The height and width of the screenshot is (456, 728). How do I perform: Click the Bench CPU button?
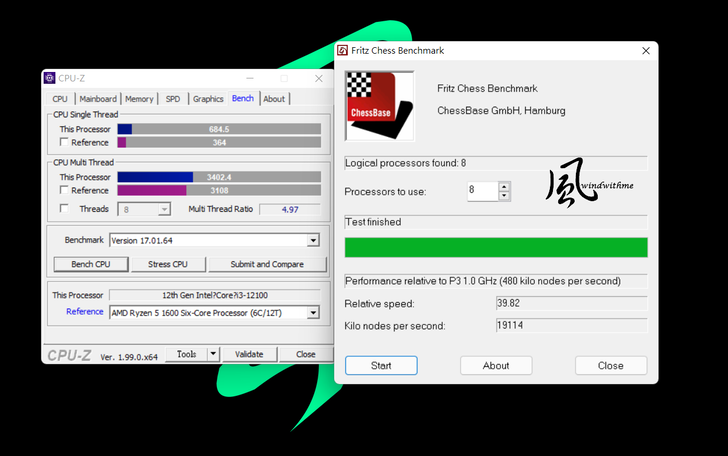point(91,264)
